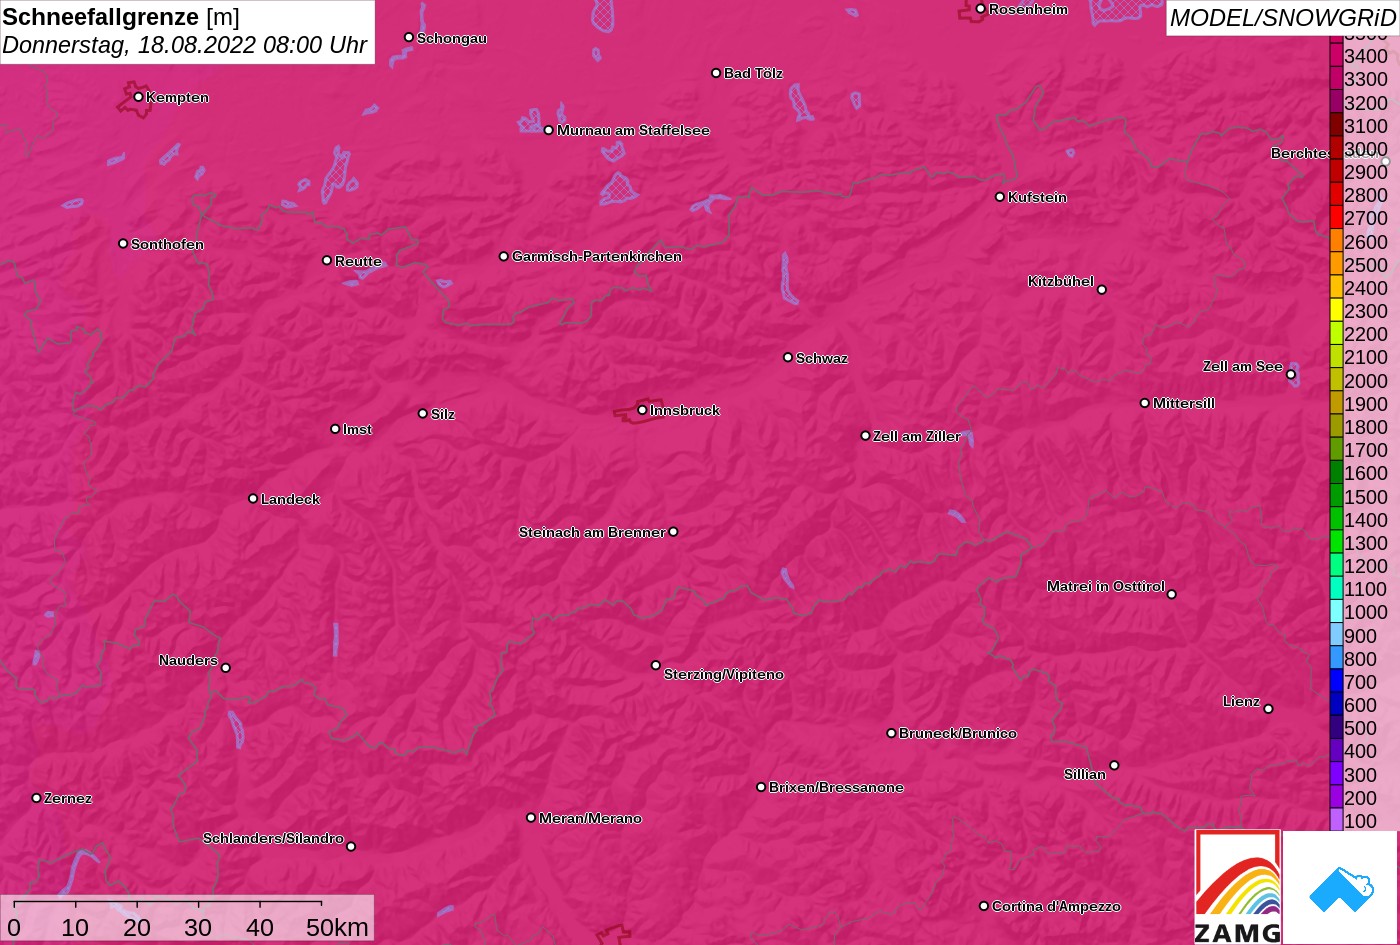Click the Schongau location dot

click(409, 37)
